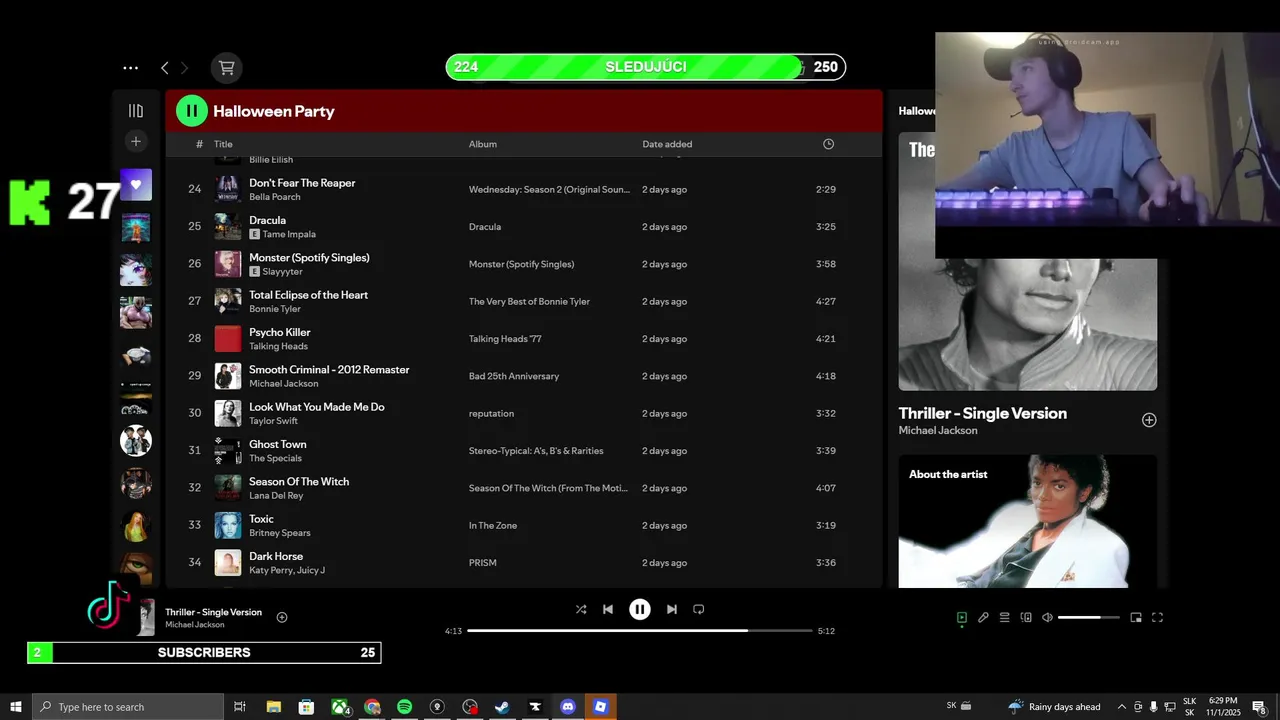
Task: Open the reputation album link
Action: click(491, 414)
